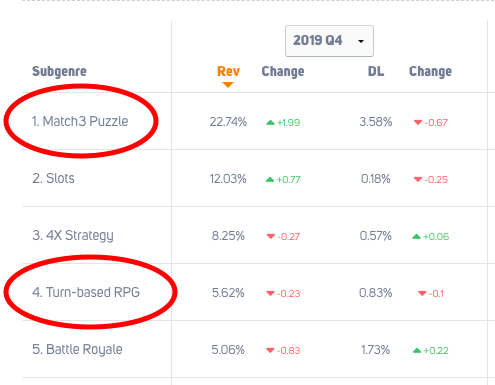Open the Turn-based RPG subgenre

point(86,292)
